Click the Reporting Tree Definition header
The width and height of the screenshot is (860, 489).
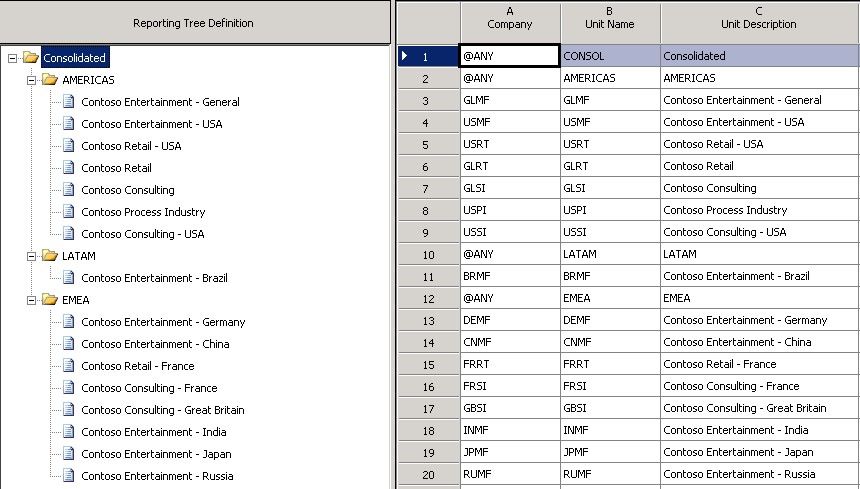195,22
